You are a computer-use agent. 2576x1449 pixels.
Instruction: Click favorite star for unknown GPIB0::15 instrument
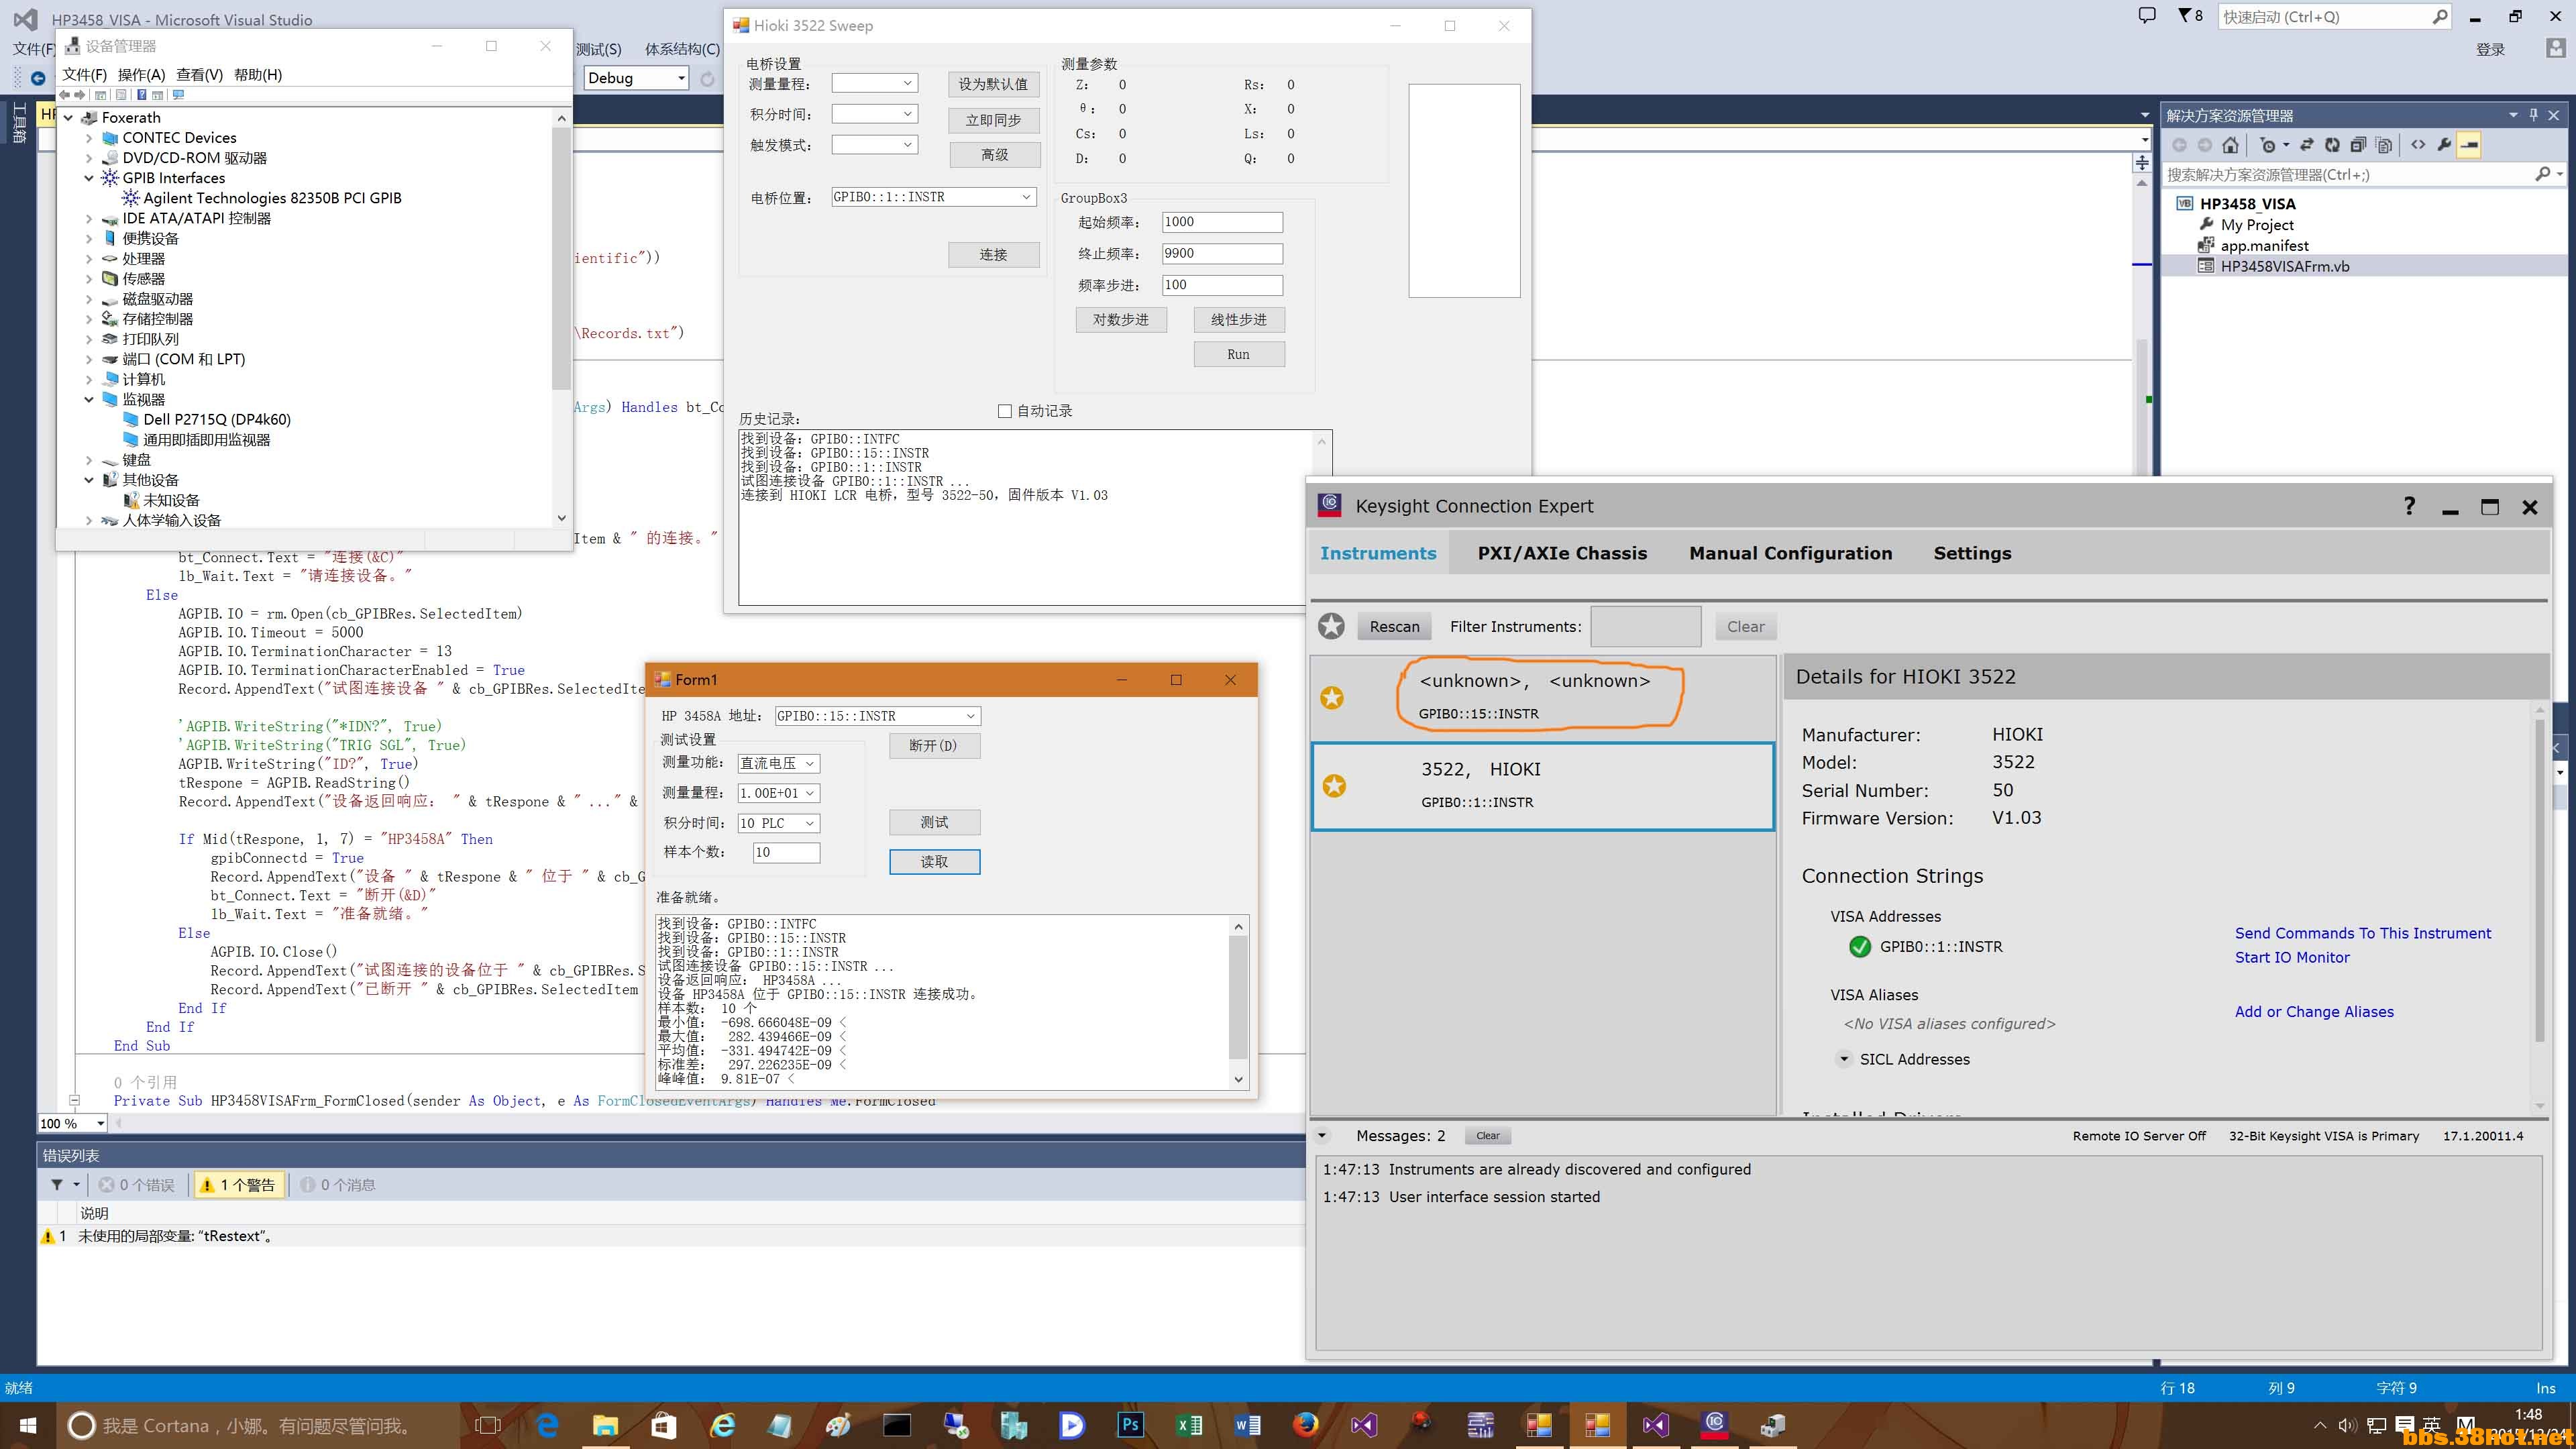pyautogui.click(x=1332, y=697)
